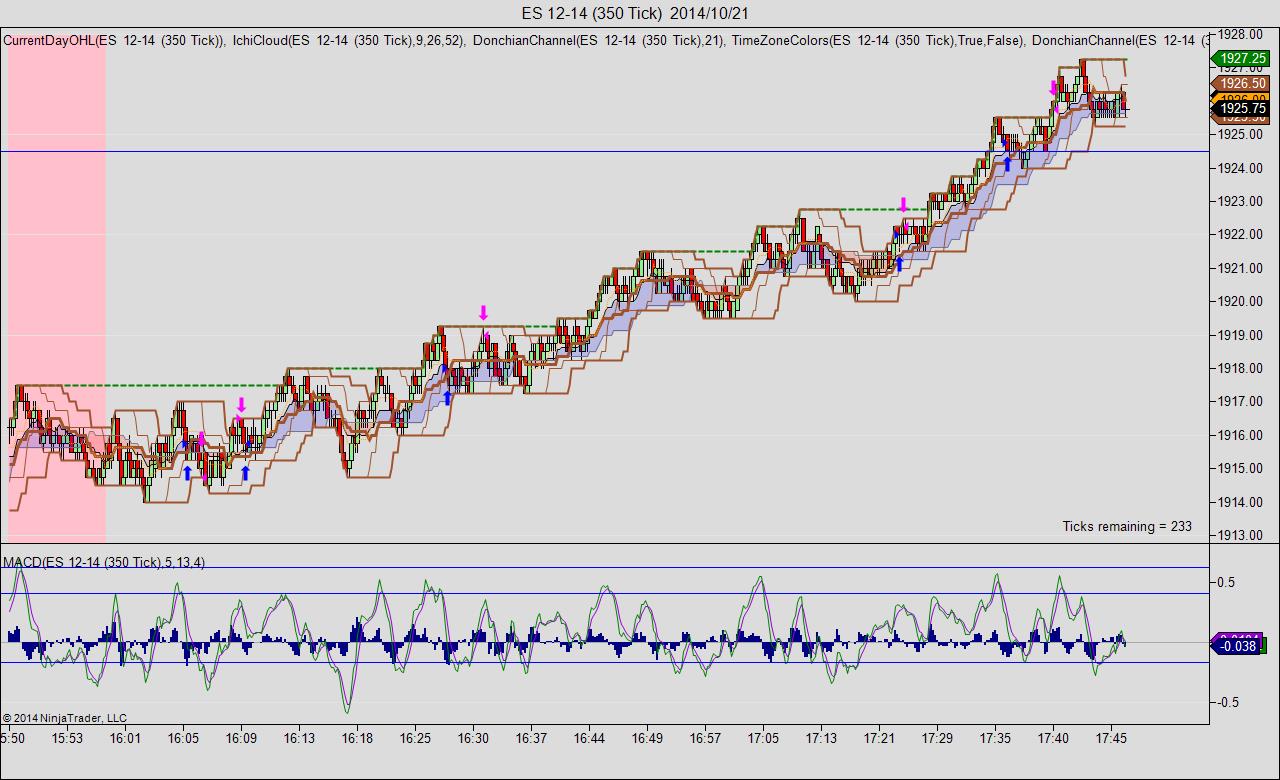Click the 16:57 time axis label
Screen dimensions: 1280x780
pyautogui.click(x=705, y=738)
